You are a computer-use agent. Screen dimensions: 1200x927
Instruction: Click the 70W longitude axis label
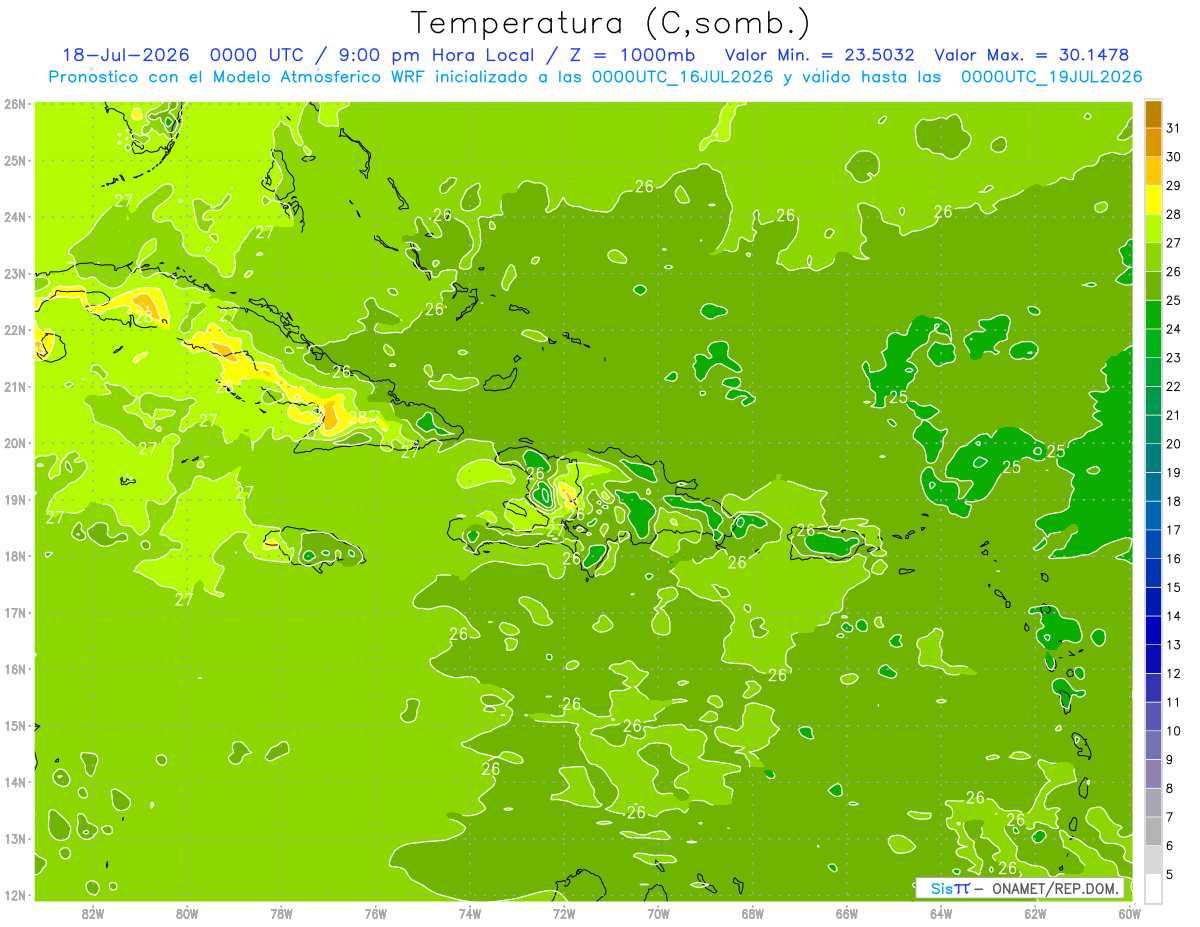[x=658, y=913]
